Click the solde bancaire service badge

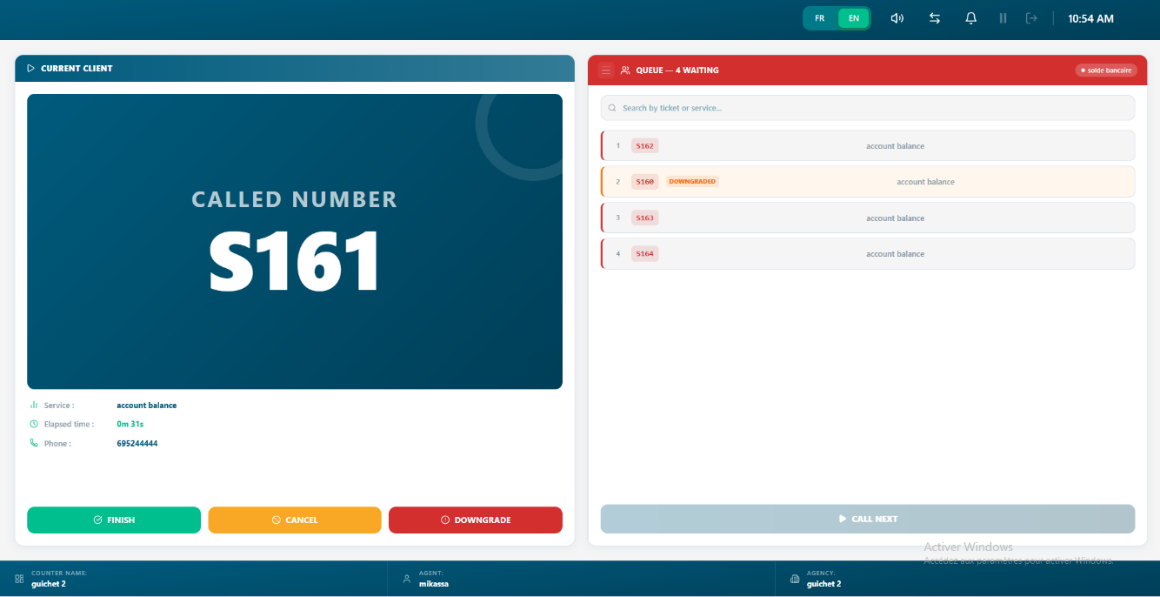pos(1106,70)
